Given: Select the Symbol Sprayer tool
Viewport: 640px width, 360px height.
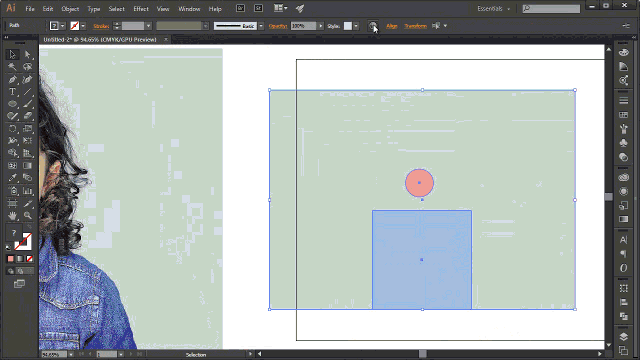Looking at the screenshot, I should click(12, 191).
